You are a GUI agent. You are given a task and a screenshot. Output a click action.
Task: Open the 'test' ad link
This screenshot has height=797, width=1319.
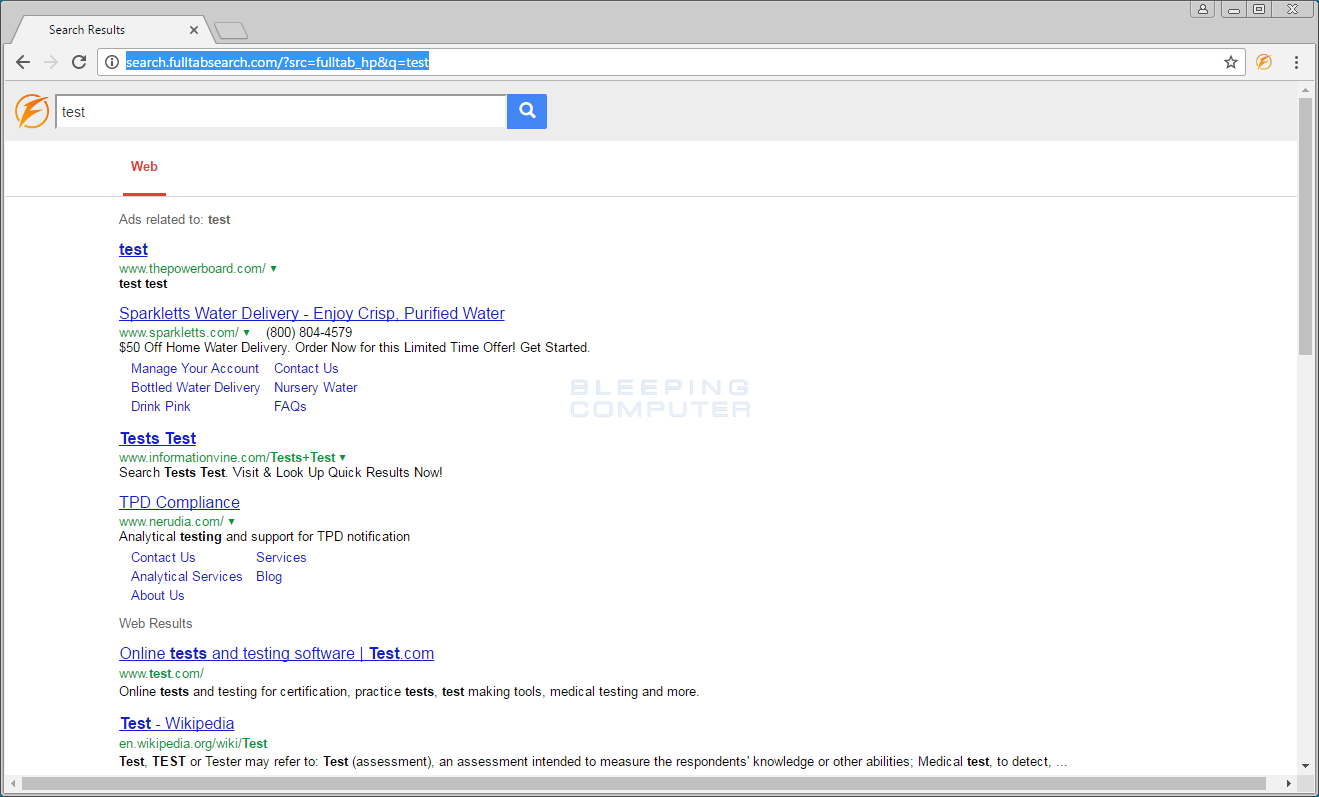(x=133, y=249)
